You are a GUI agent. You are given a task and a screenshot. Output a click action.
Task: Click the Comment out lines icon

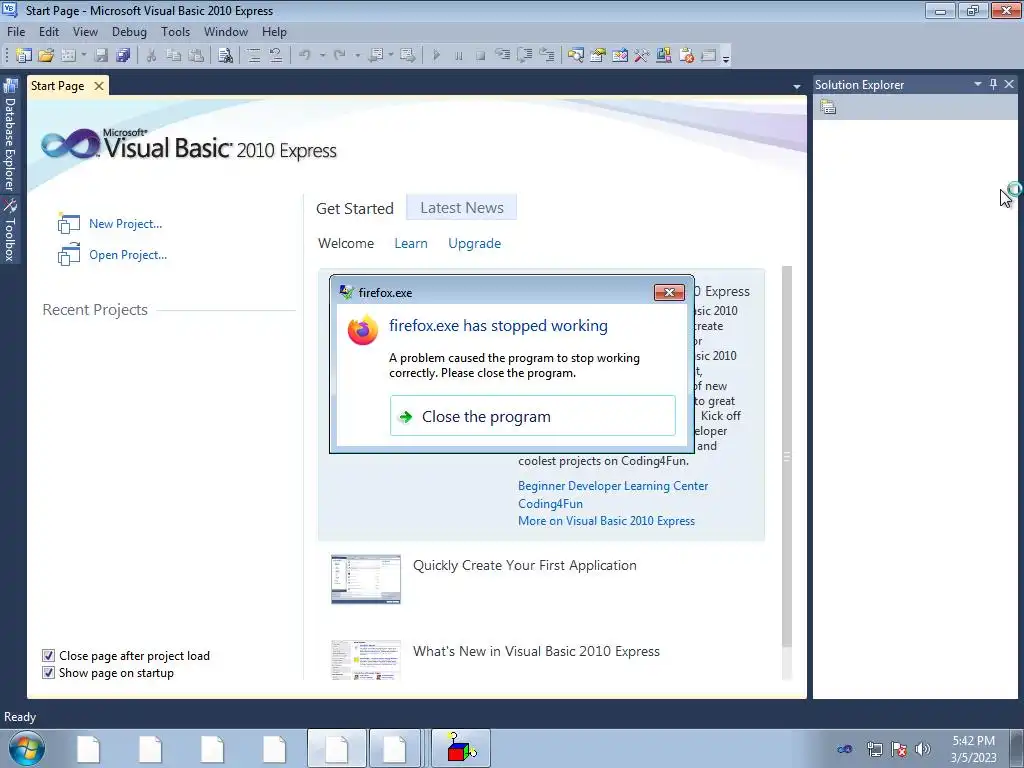click(253, 56)
